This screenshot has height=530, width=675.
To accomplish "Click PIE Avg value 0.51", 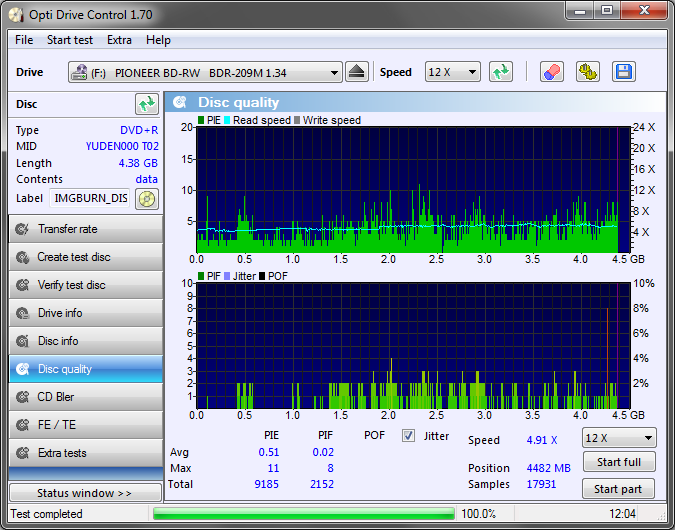I will tap(269, 452).
